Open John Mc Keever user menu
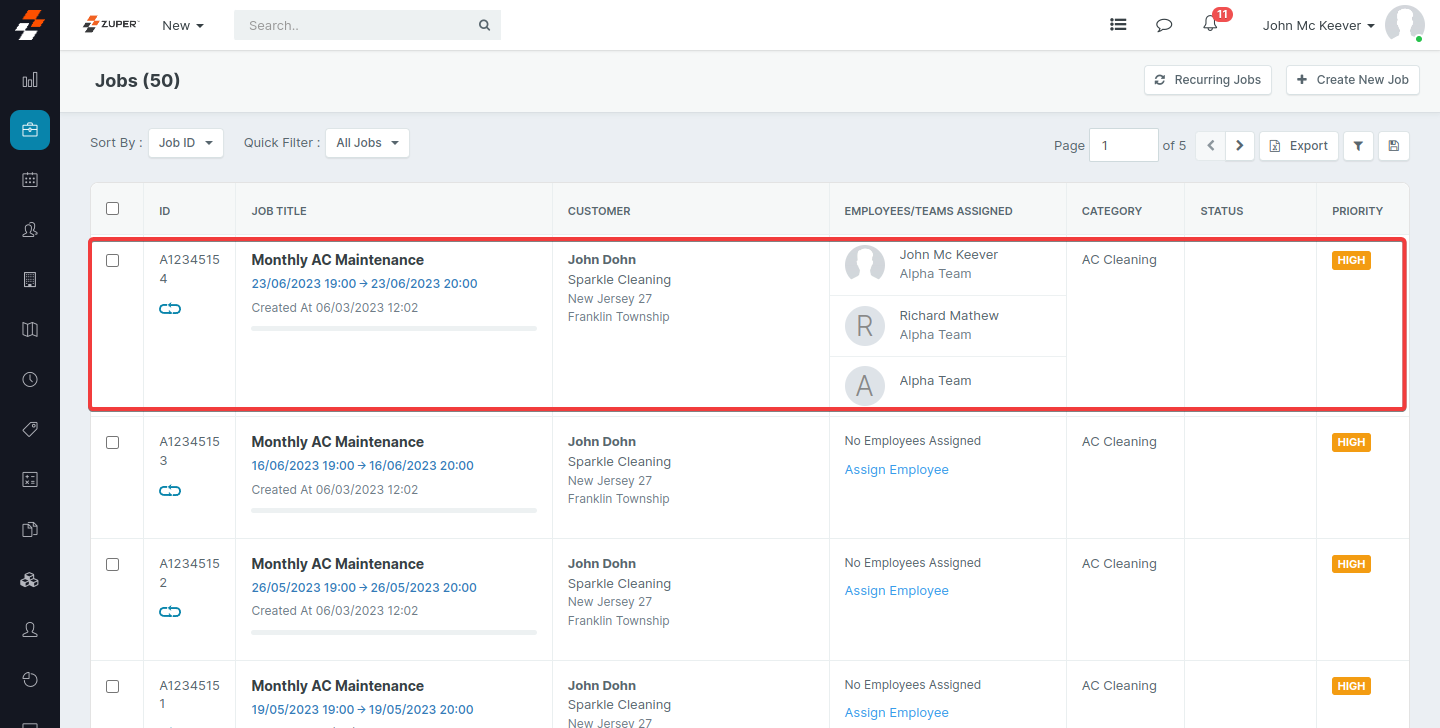1440x728 pixels. [1318, 25]
